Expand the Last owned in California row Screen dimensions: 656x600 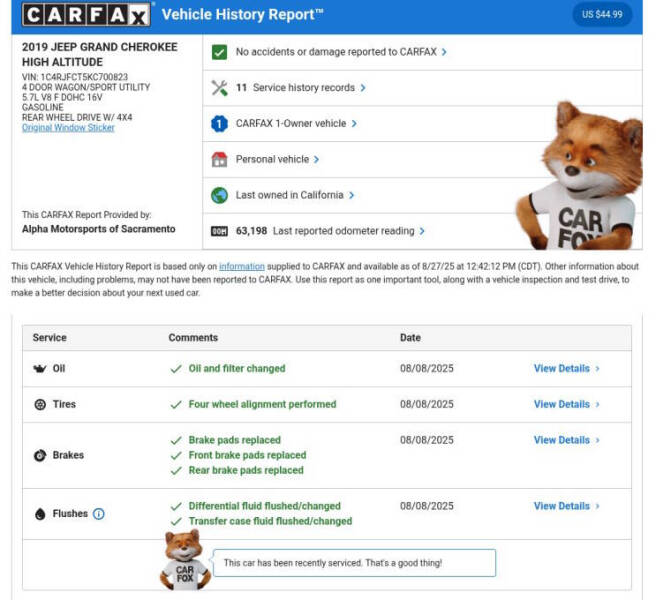(295, 195)
